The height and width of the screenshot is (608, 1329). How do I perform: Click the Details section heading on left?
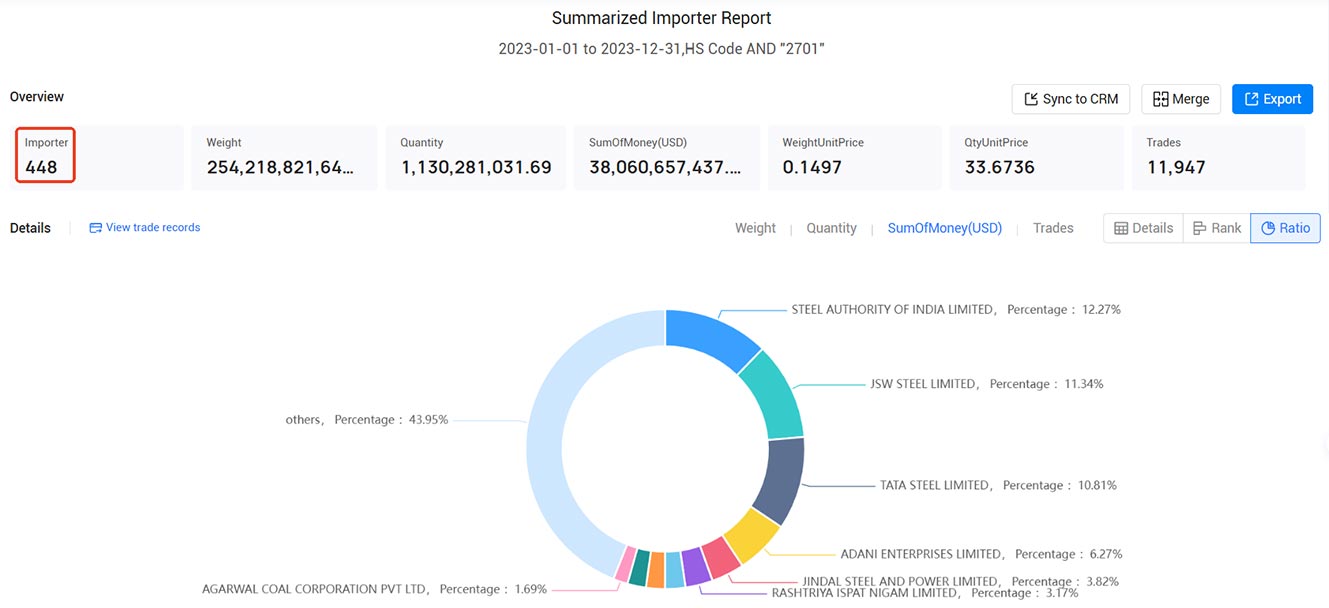point(30,228)
